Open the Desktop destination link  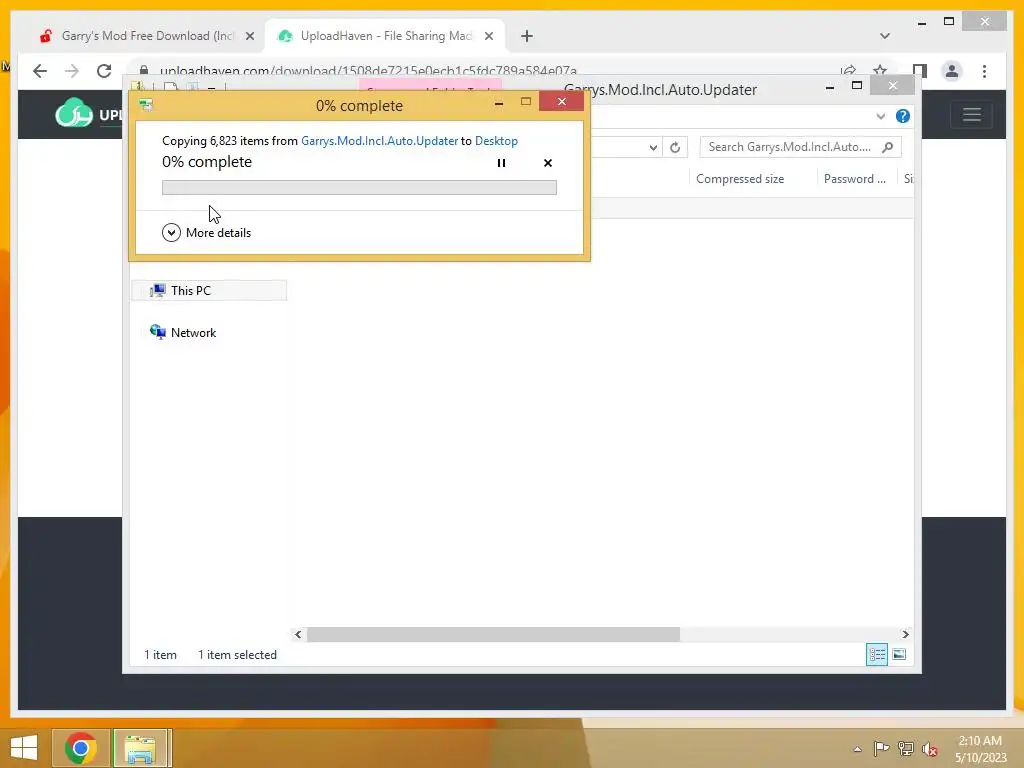[x=496, y=141]
